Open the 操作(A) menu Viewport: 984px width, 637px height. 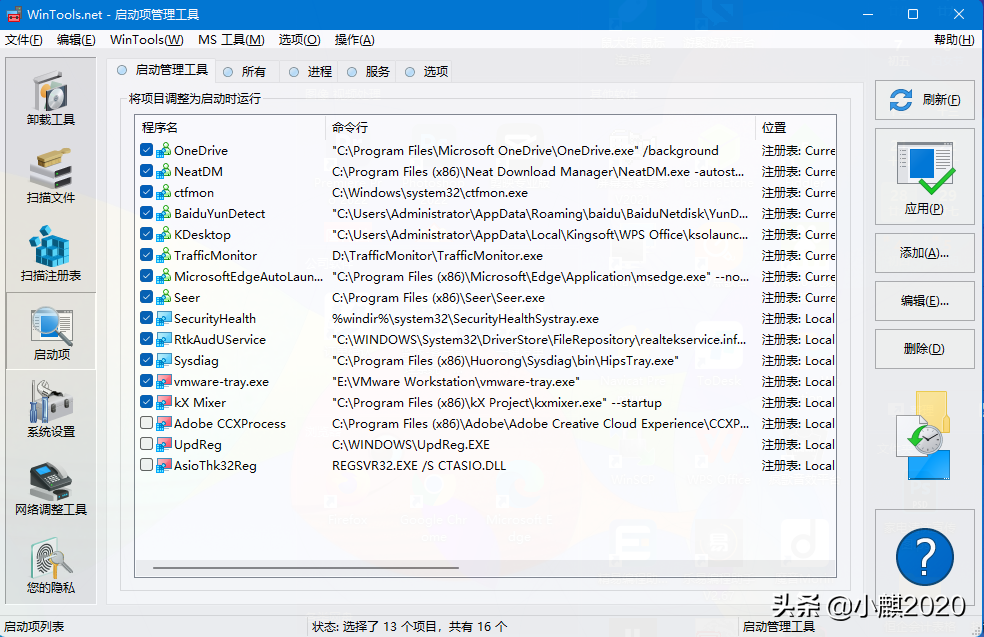[355, 40]
